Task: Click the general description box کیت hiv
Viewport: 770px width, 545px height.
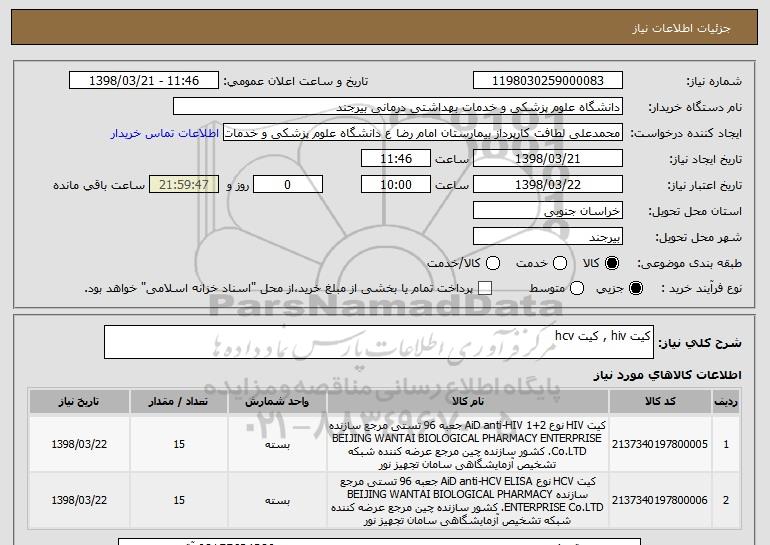Action: click(379, 342)
